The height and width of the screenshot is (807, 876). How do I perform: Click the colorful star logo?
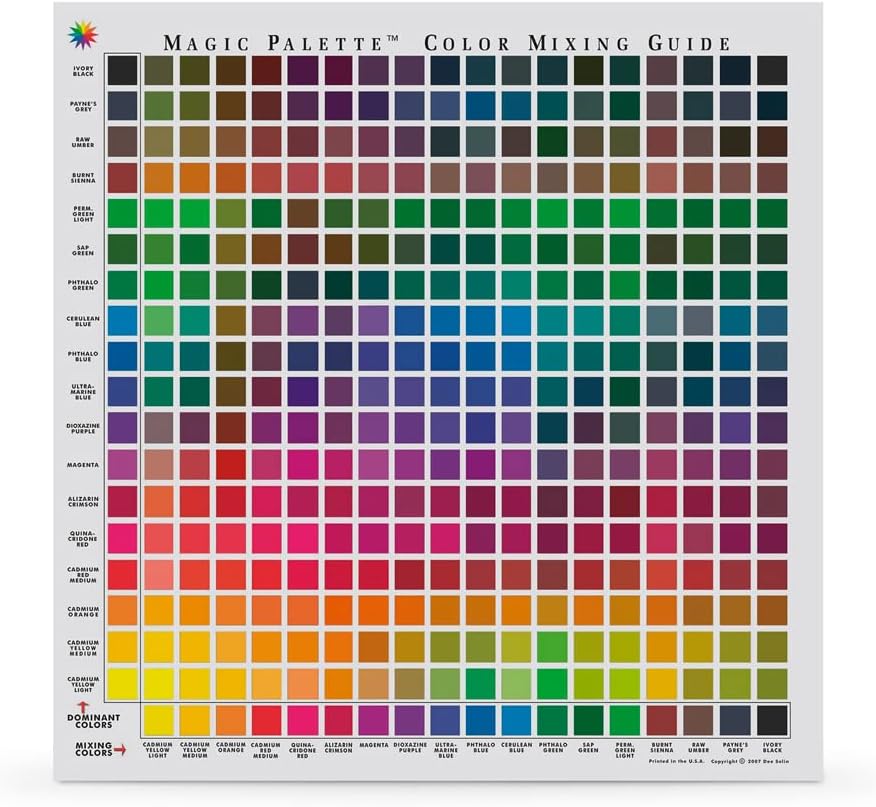click(82, 35)
